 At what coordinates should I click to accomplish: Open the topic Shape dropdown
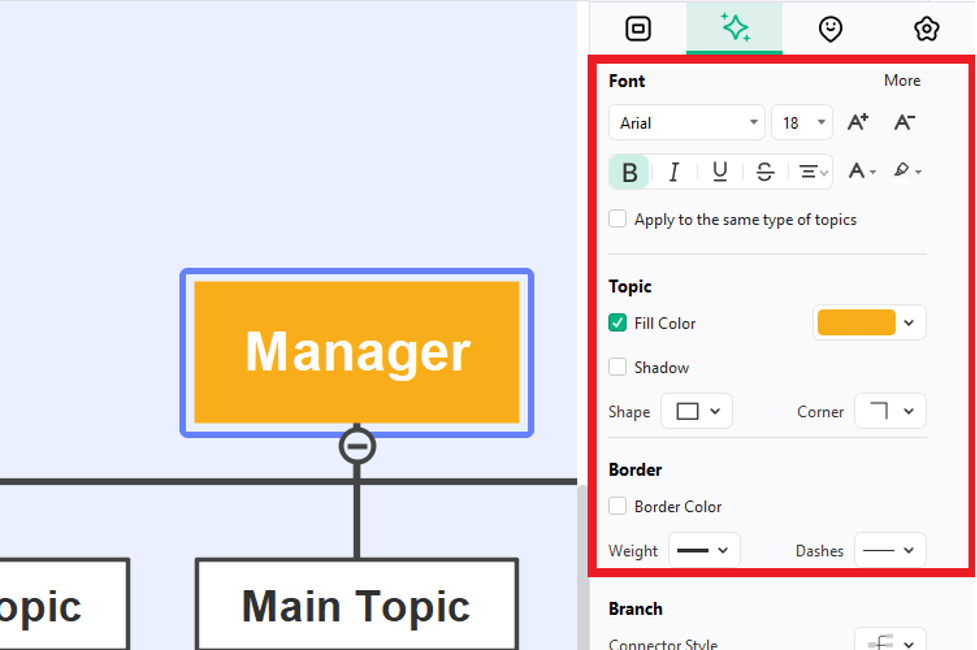[x=697, y=411]
